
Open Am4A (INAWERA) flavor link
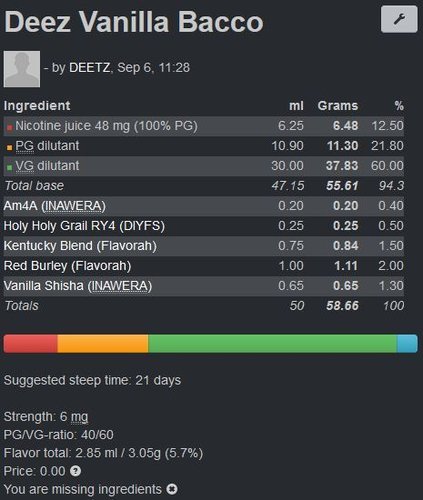(x=55, y=206)
